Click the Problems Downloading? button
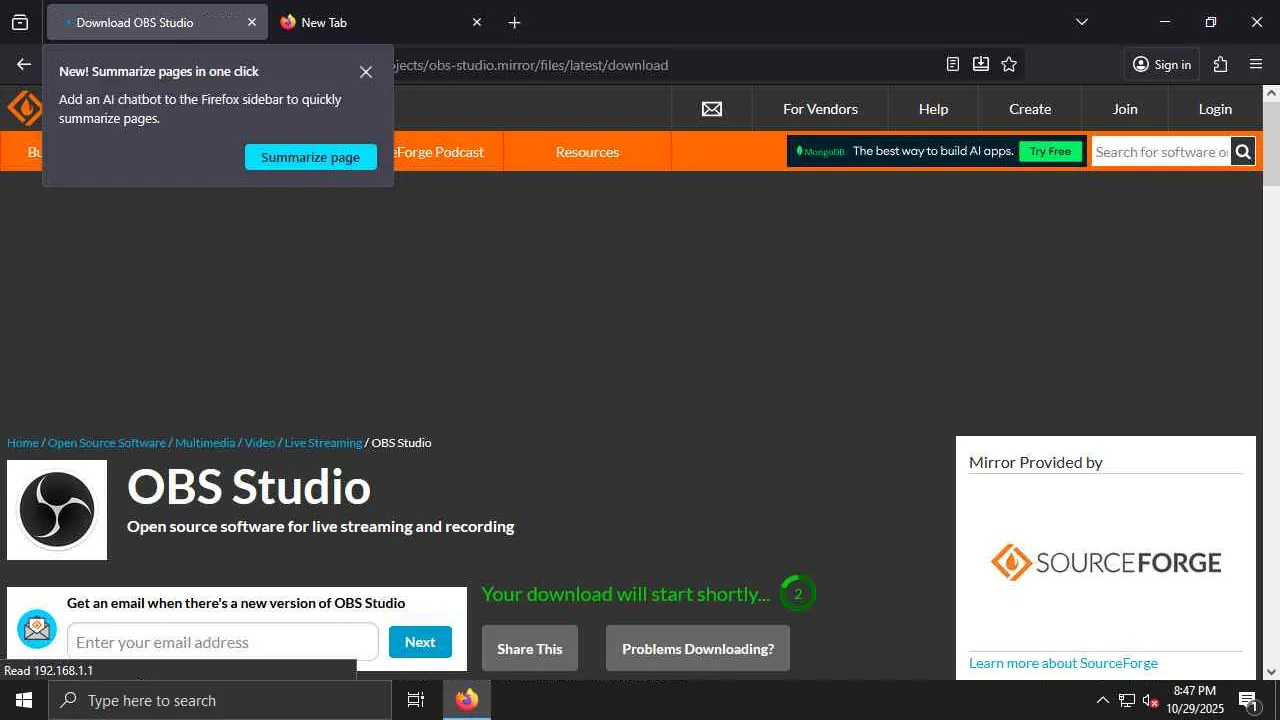Viewport: 1280px width, 720px height. tap(698, 649)
